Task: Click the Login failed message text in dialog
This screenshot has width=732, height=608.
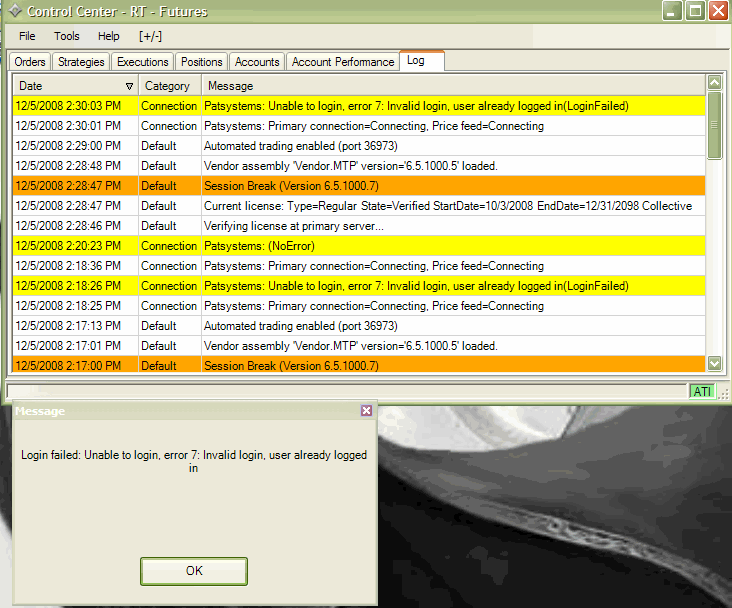Action: click(194, 461)
